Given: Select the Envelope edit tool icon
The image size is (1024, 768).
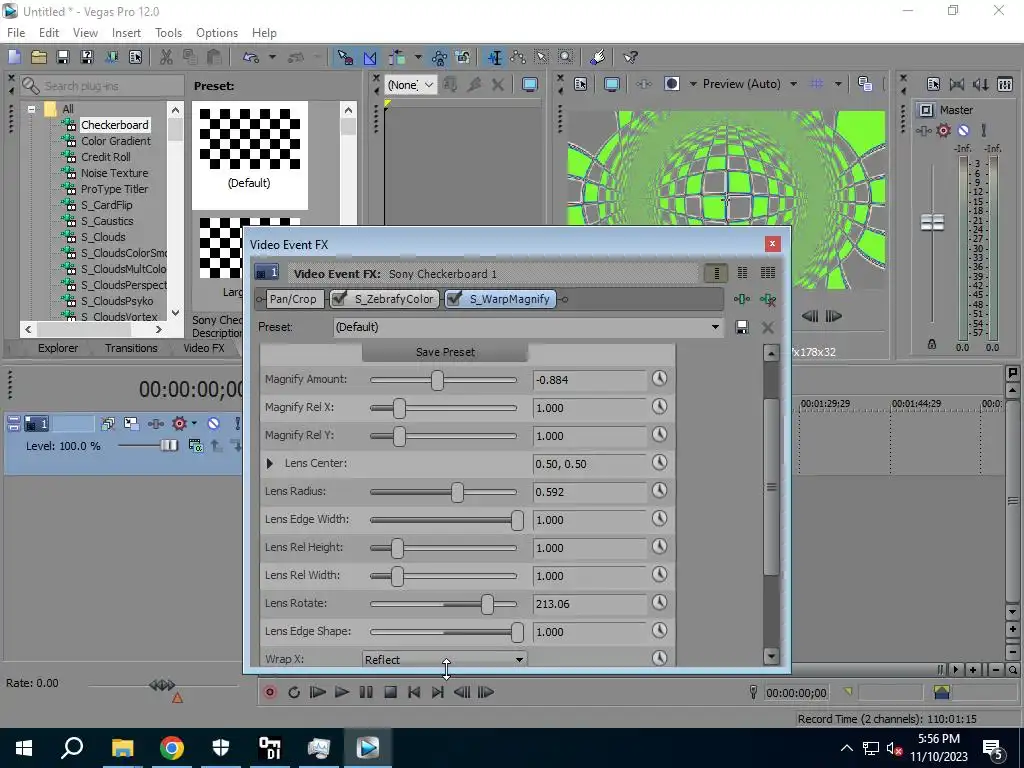Looking at the screenshot, I should [x=370, y=57].
